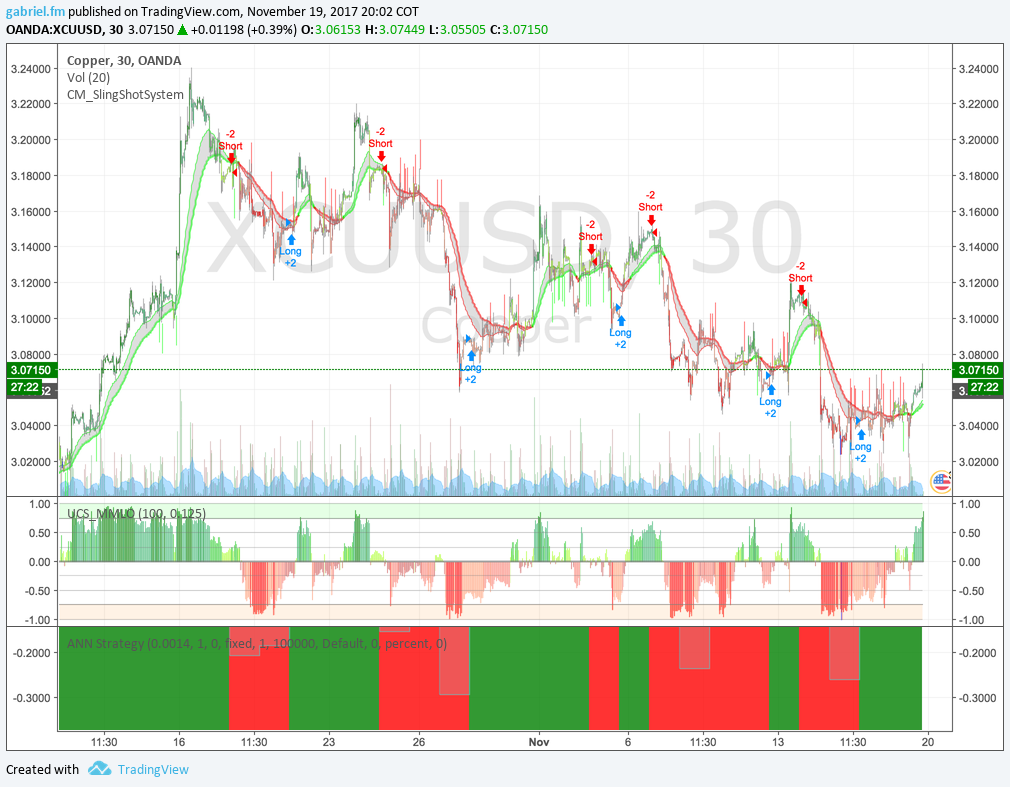
Task: Click the open value O:3.06153
Action: (331, 30)
